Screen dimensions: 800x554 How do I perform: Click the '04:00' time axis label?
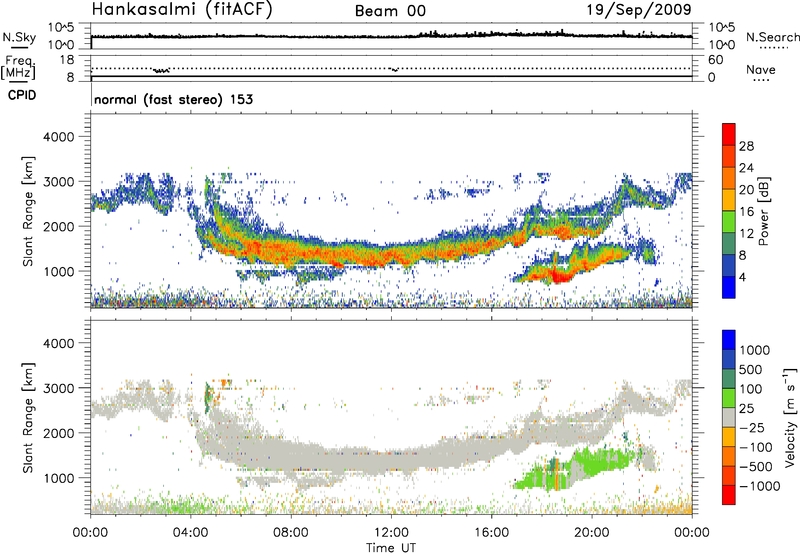[x=190, y=533]
